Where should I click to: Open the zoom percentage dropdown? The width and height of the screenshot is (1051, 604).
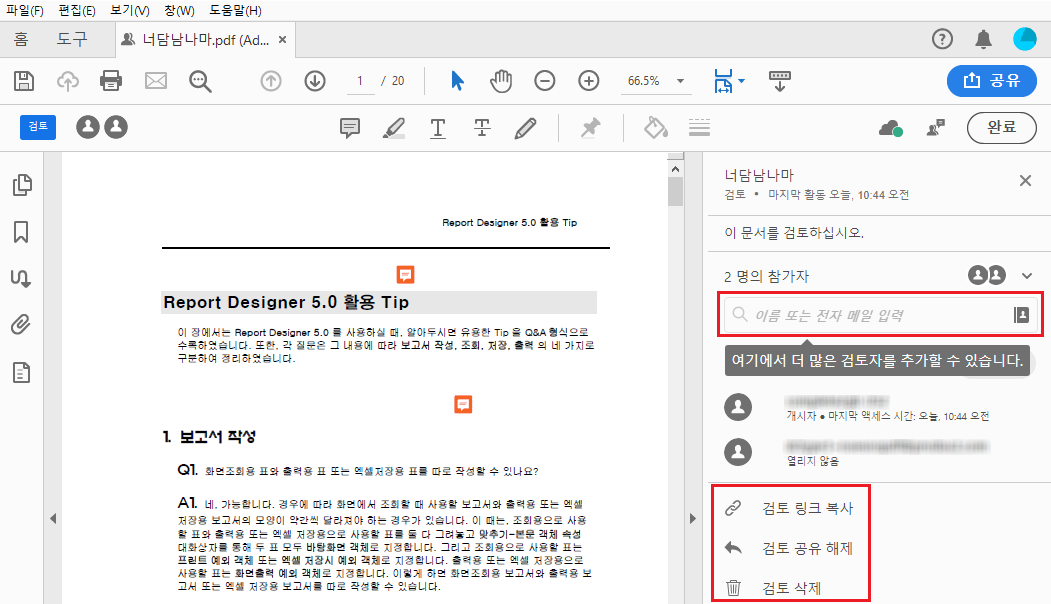click(x=680, y=81)
